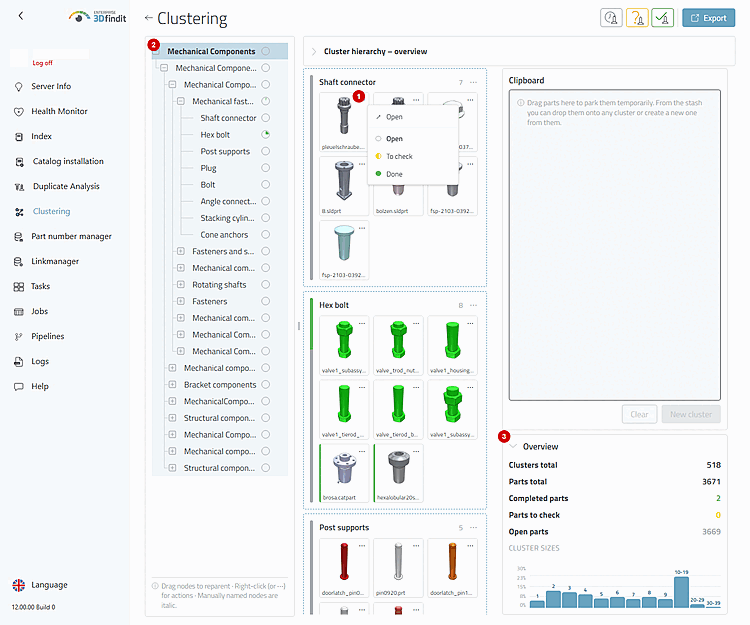The image size is (750, 625).
Task: Collapse the Mechanical fast... tree node
Action: 181,101
